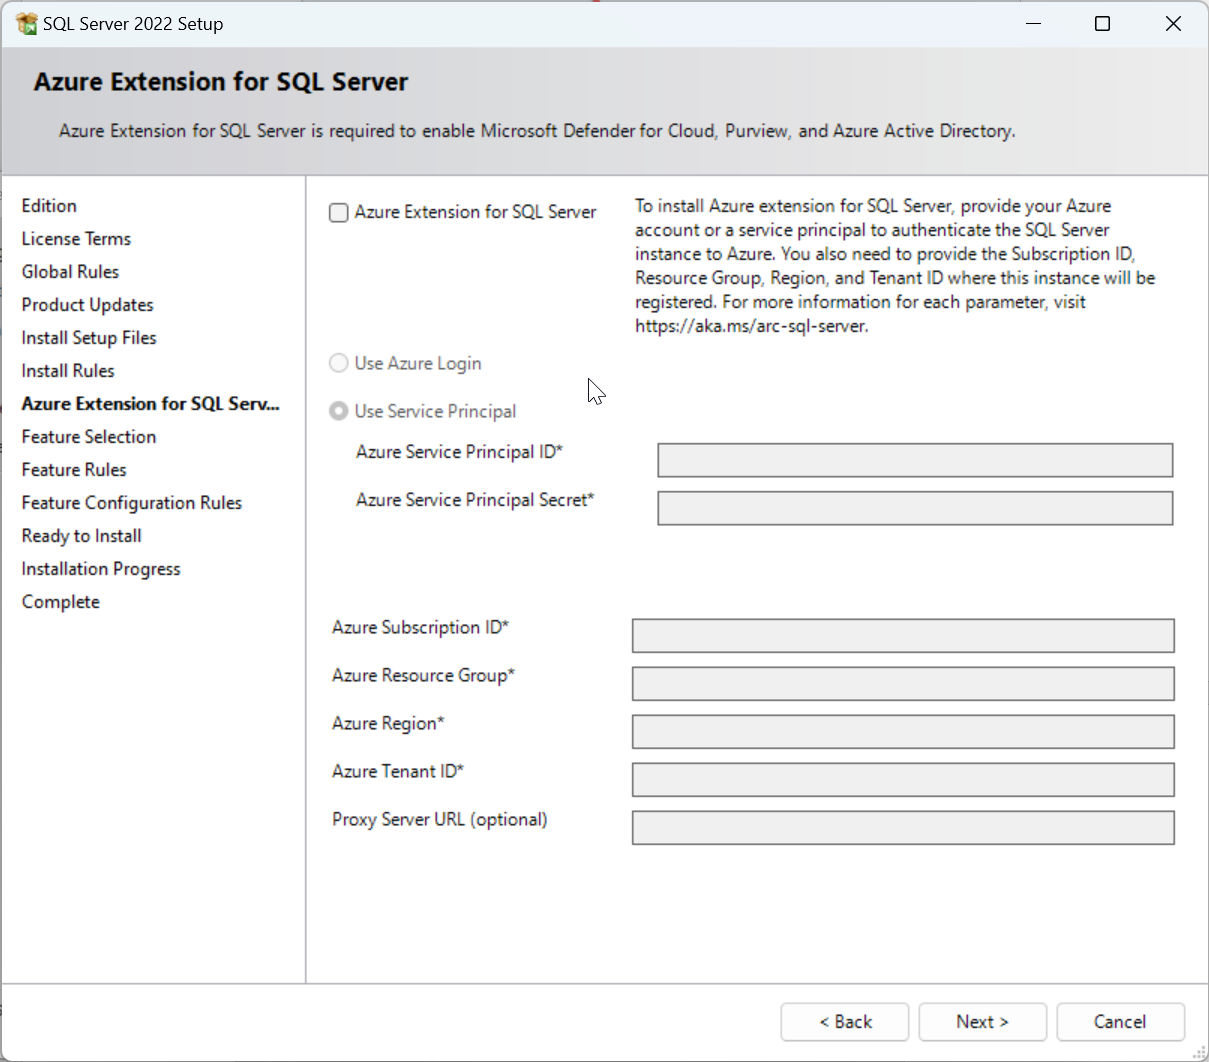Click the Azure Subscription ID* label

(421, 627)
